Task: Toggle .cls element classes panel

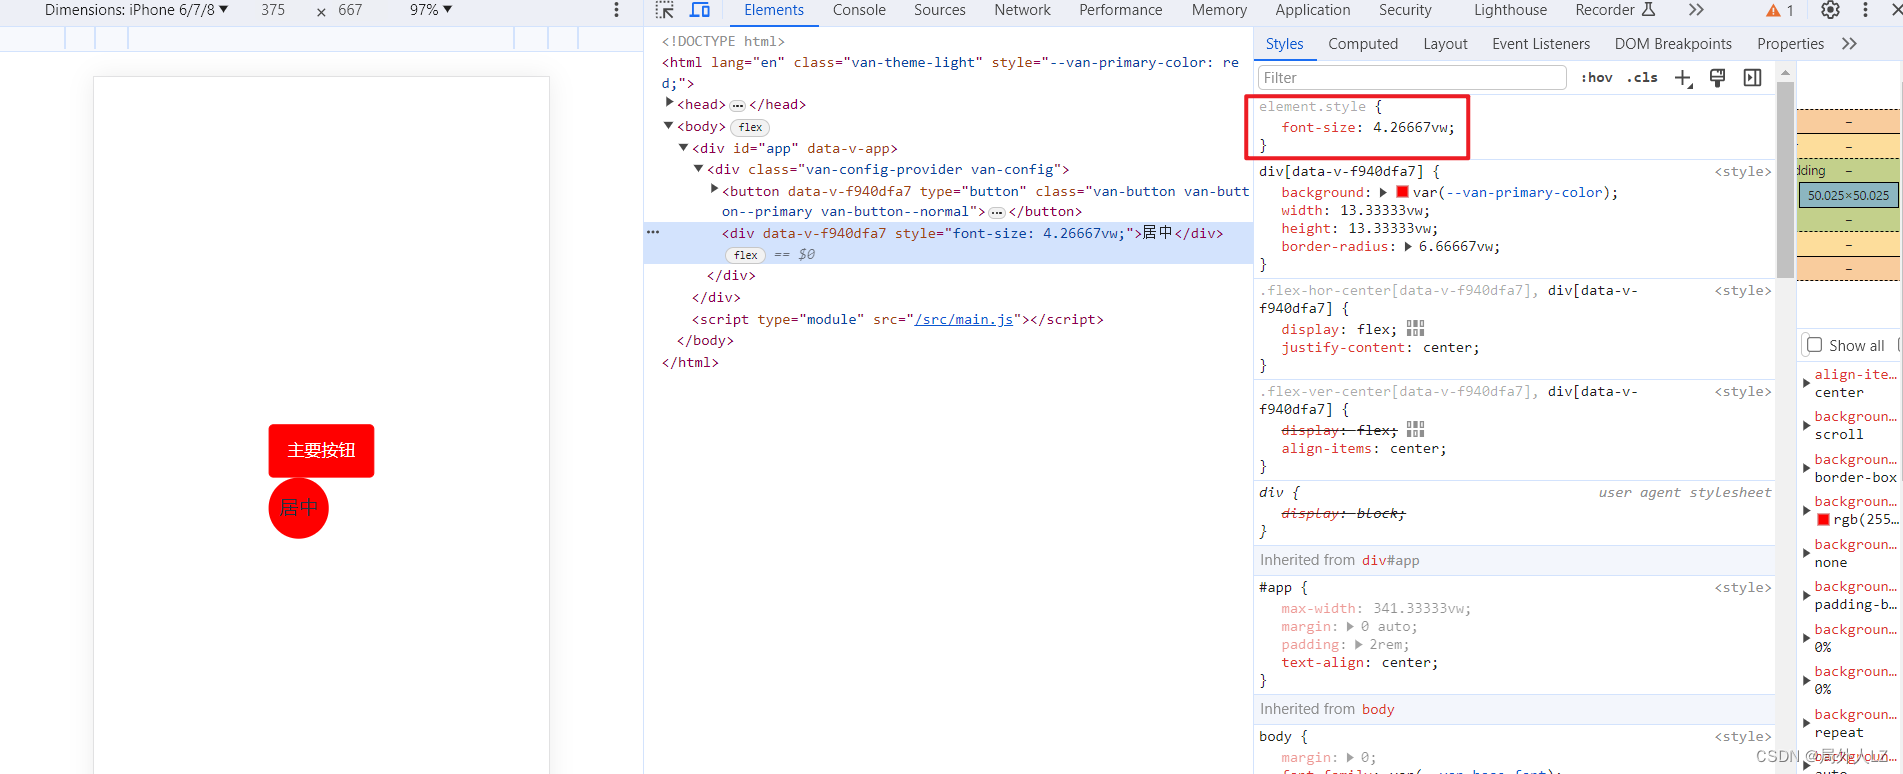Action: click(1642, 78)
